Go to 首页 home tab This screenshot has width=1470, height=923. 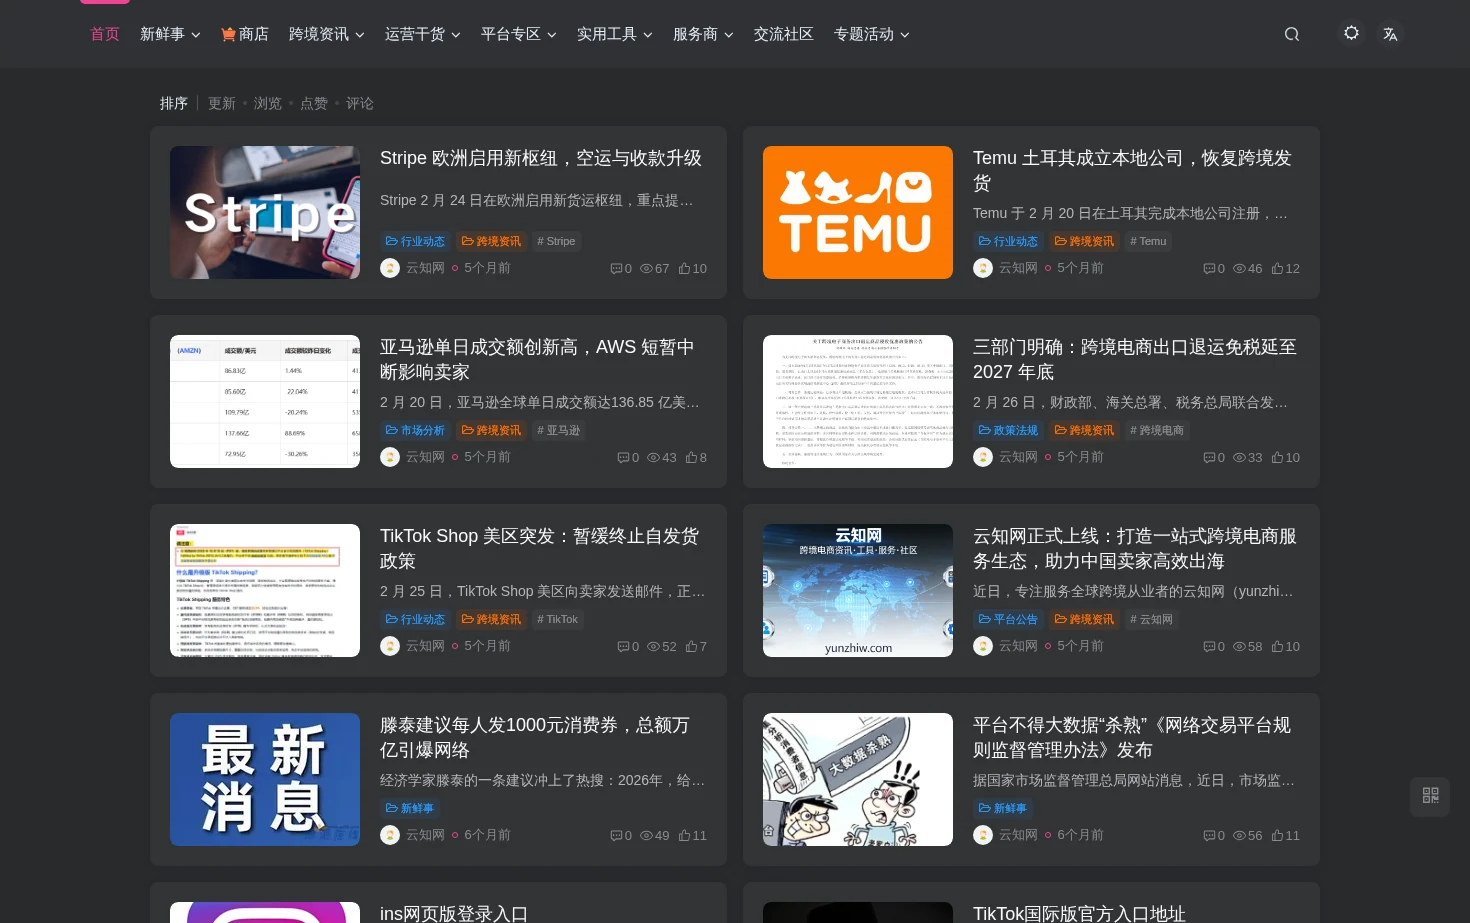tap(105, 34)
